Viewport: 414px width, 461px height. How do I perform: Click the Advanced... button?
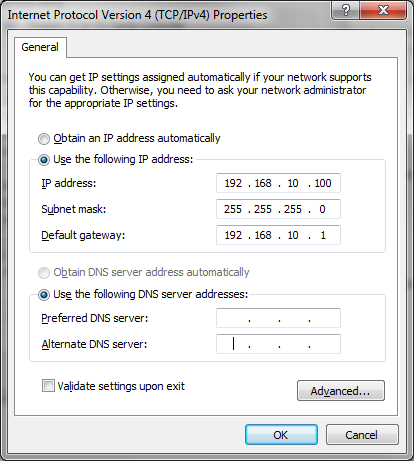[341, 390]
